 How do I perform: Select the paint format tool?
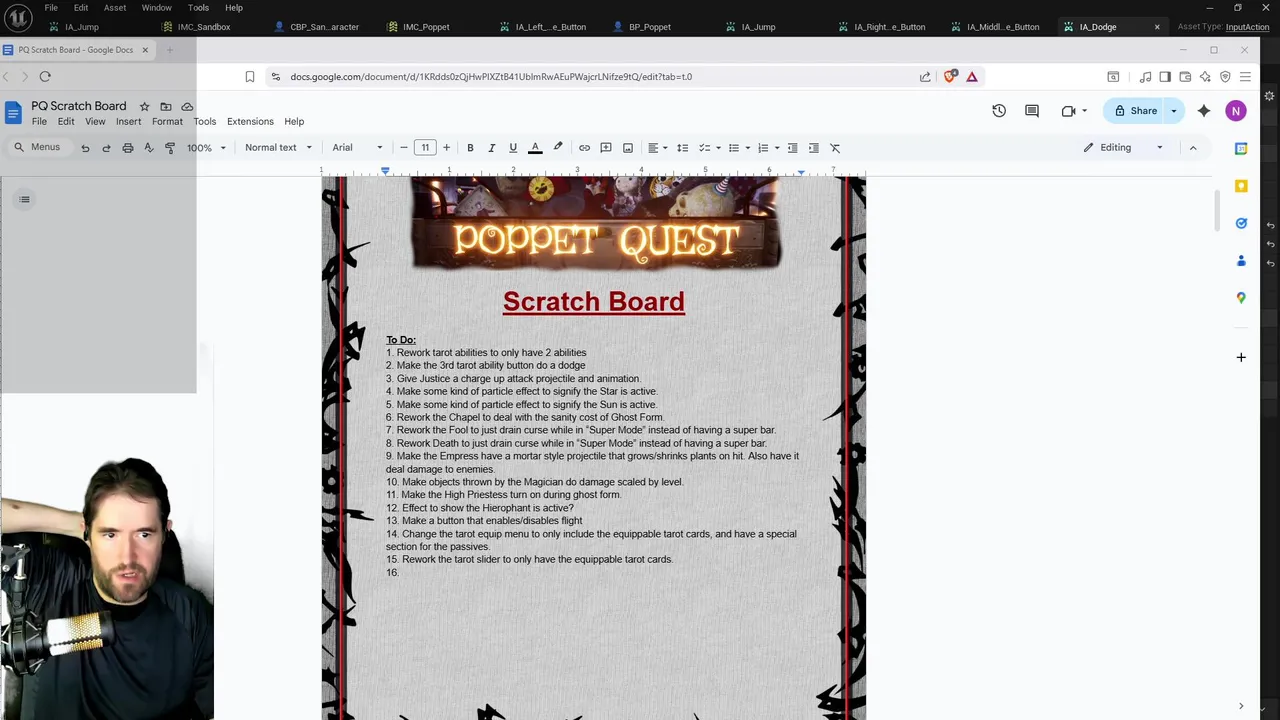pos(170,148)
